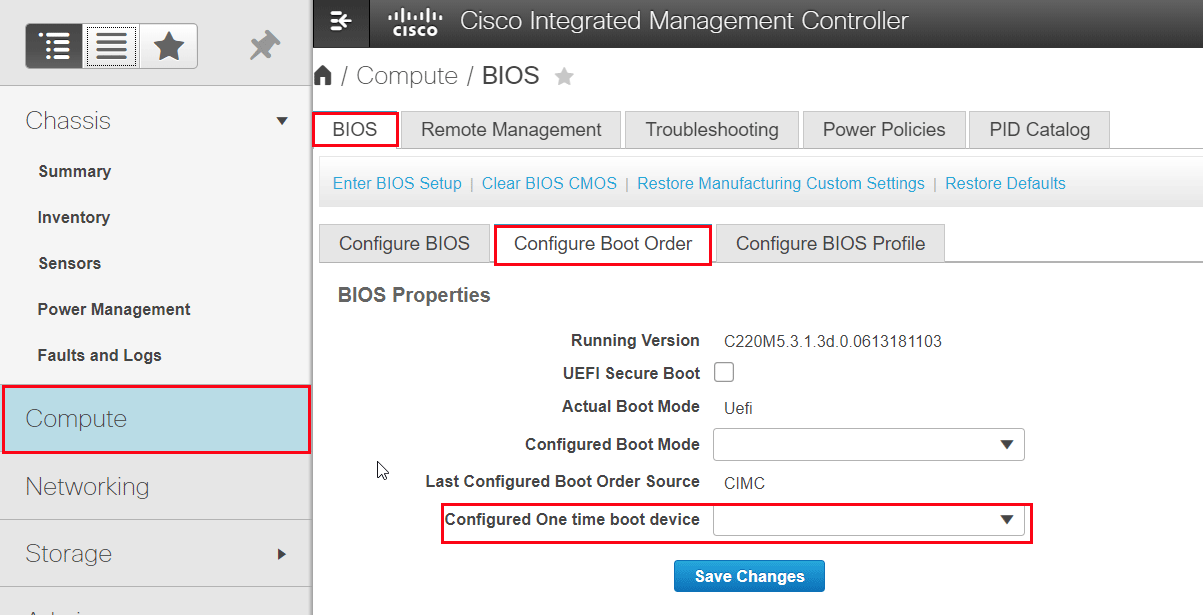The width and height of the screenshot is (1203, 615).
Task: Open Configured One time boot device dropdown
Action: (x=869, y=520)
